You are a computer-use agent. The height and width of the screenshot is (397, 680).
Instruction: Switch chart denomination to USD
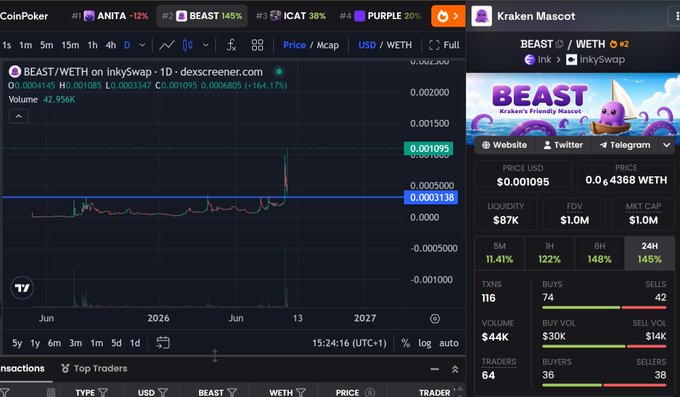[367, 45]
